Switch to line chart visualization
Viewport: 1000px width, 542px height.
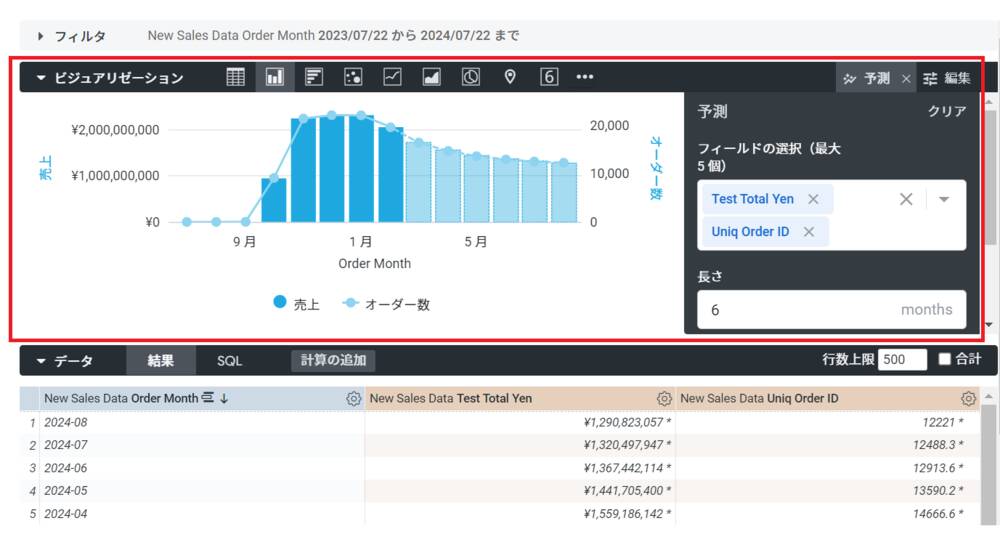392,77
